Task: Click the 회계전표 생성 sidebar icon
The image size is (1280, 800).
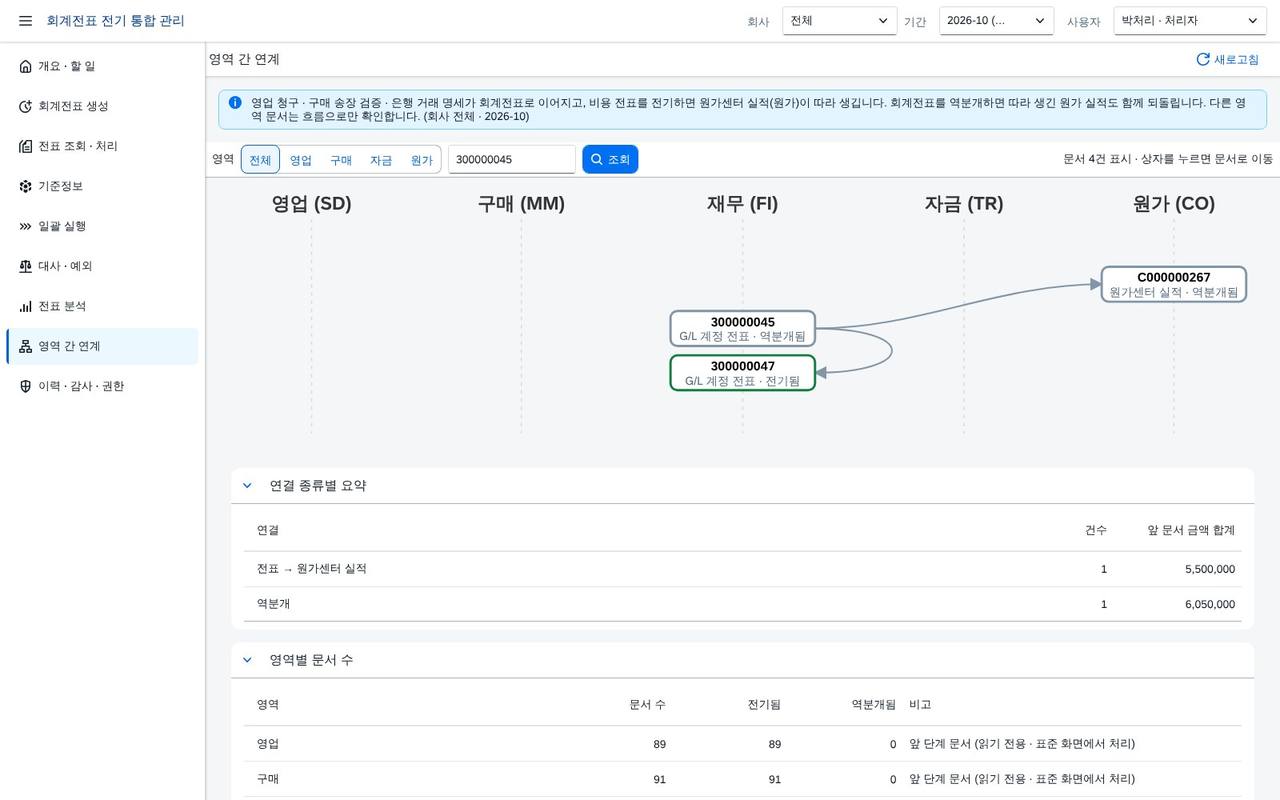Action: point(26,106)
